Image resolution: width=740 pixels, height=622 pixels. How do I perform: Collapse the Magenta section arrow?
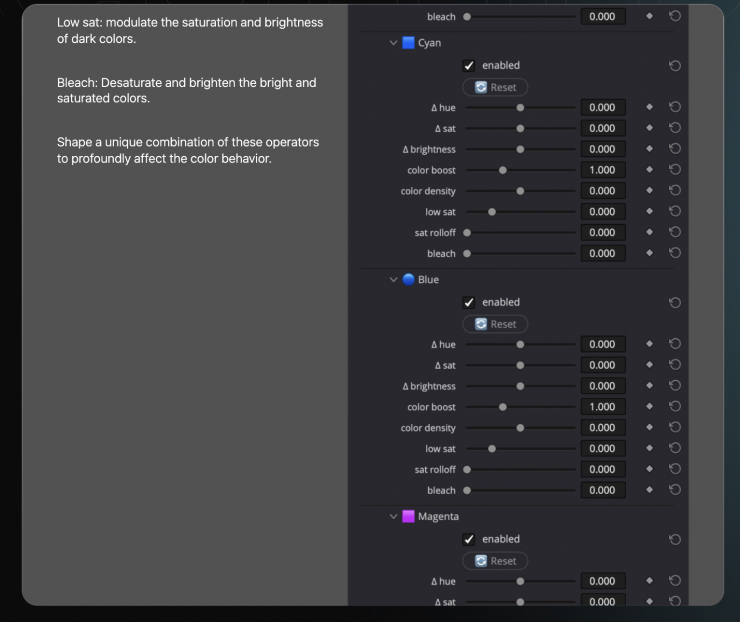click(x=393, y=517)
